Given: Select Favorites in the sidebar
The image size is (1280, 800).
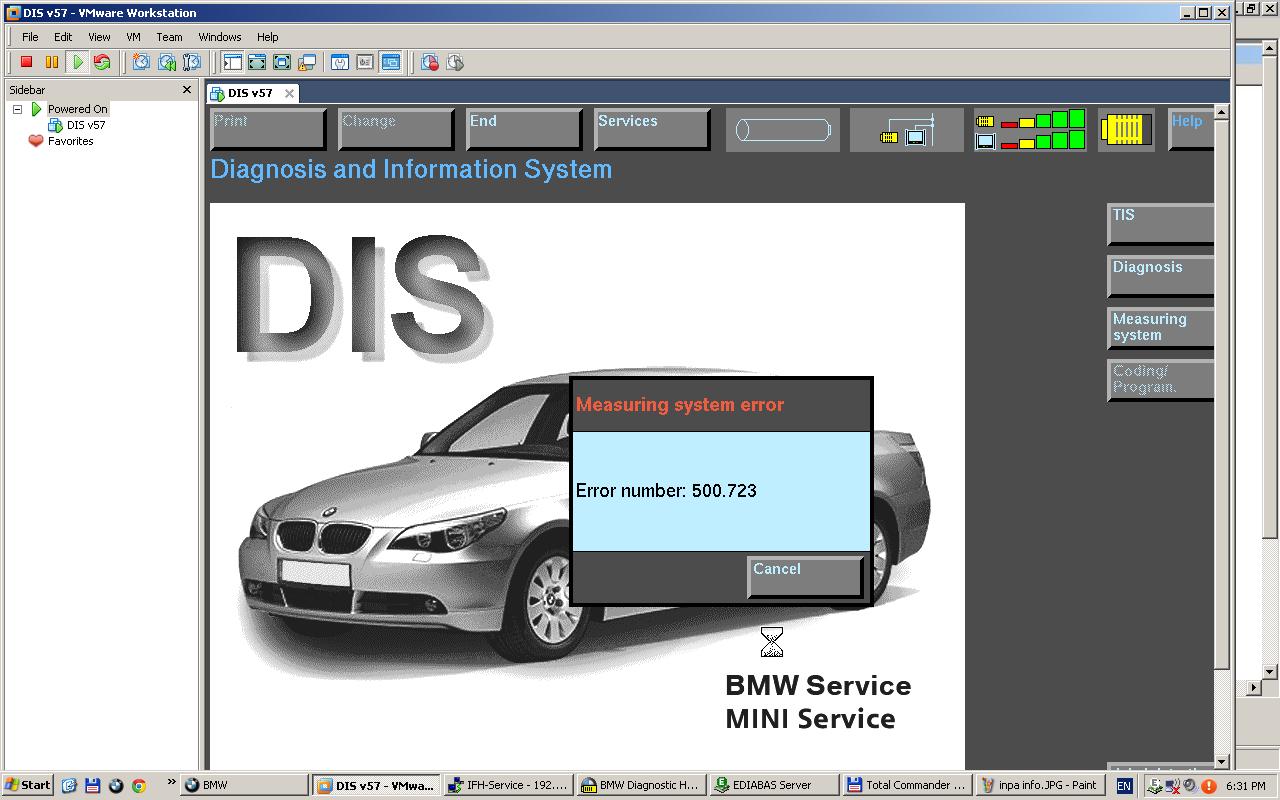Looking at the screenshot, I should pos(71,141).
